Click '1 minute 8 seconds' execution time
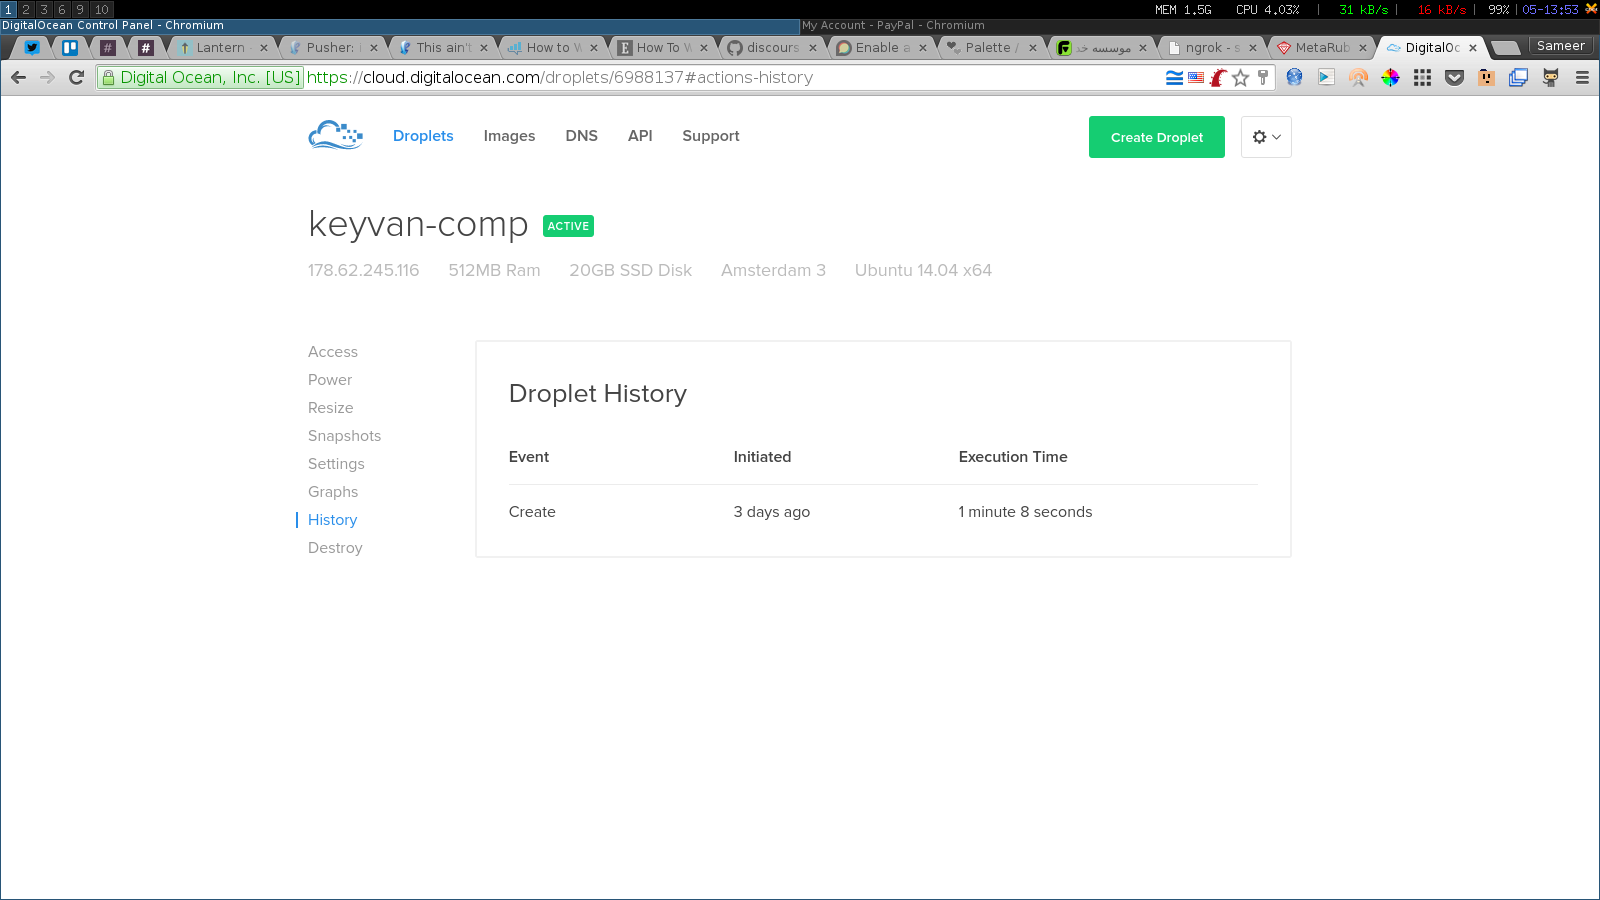Screen dimensions: 1600x900 coord(1025,512)
